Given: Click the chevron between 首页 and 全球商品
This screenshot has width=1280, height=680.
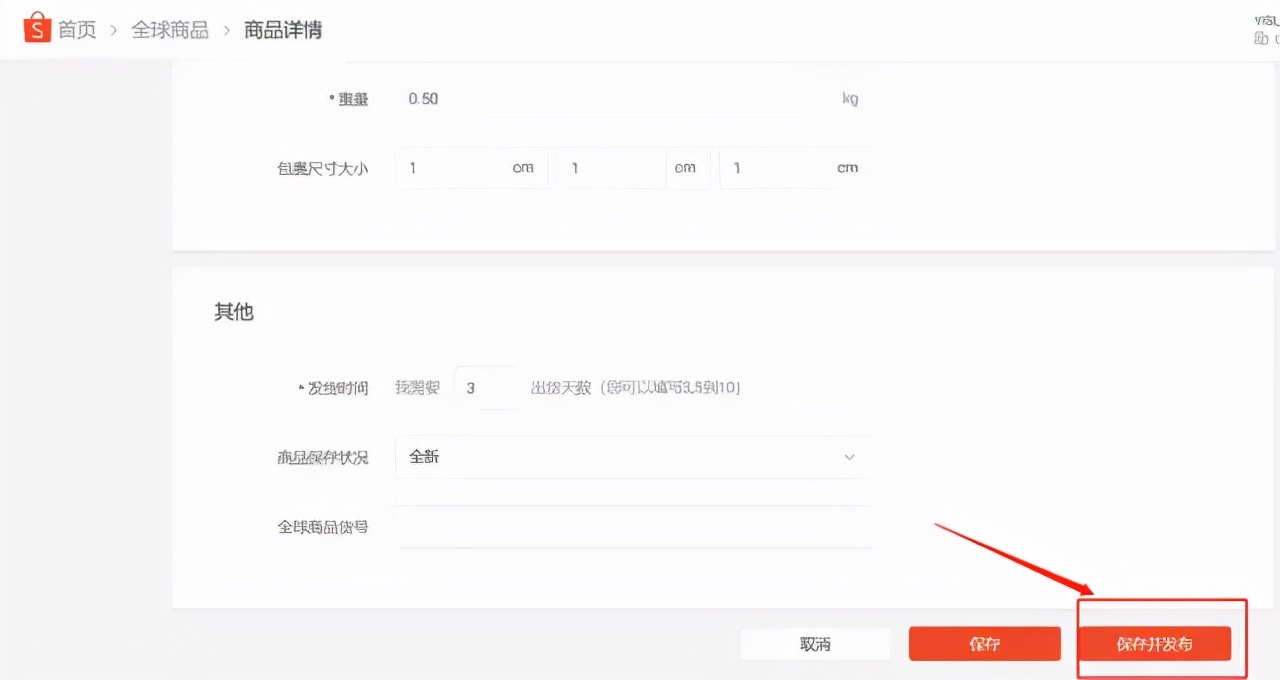Looking at the screenshot, I should [113, 29].
